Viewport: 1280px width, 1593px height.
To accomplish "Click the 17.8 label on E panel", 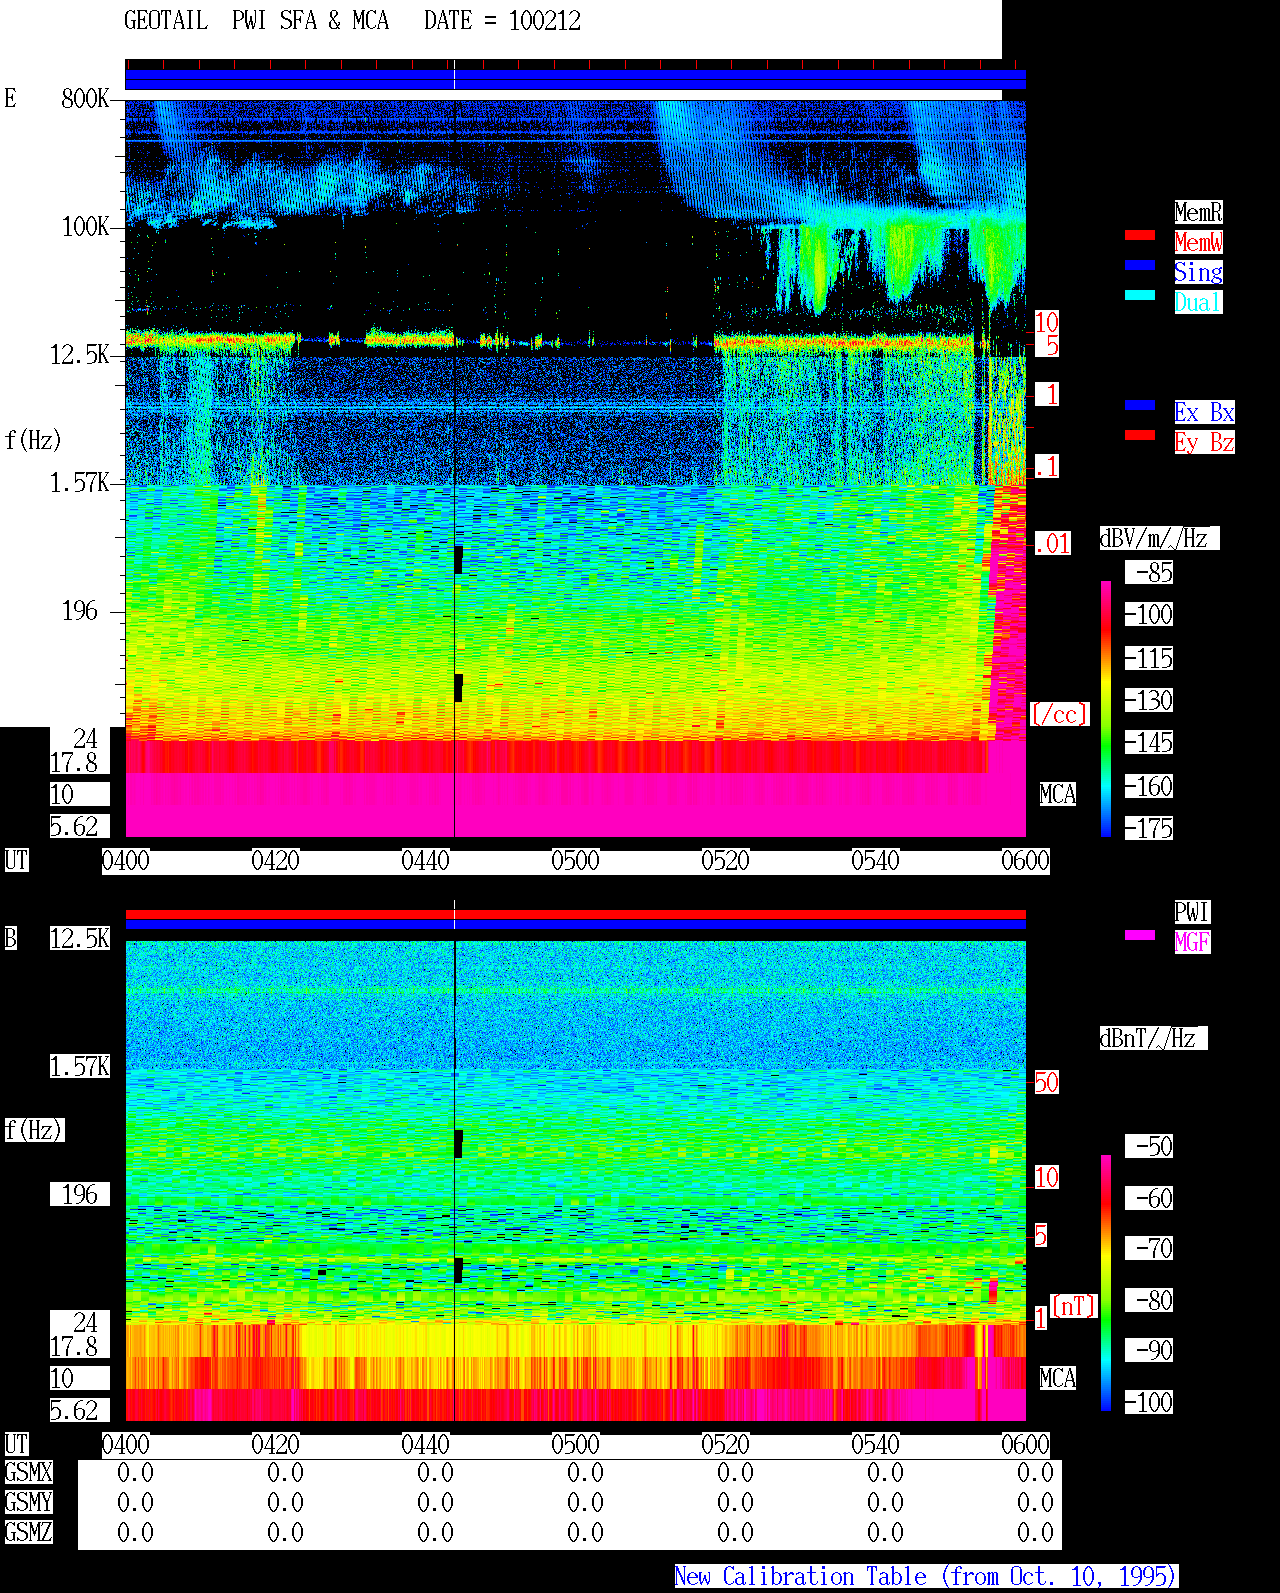I will pos(74,763).
